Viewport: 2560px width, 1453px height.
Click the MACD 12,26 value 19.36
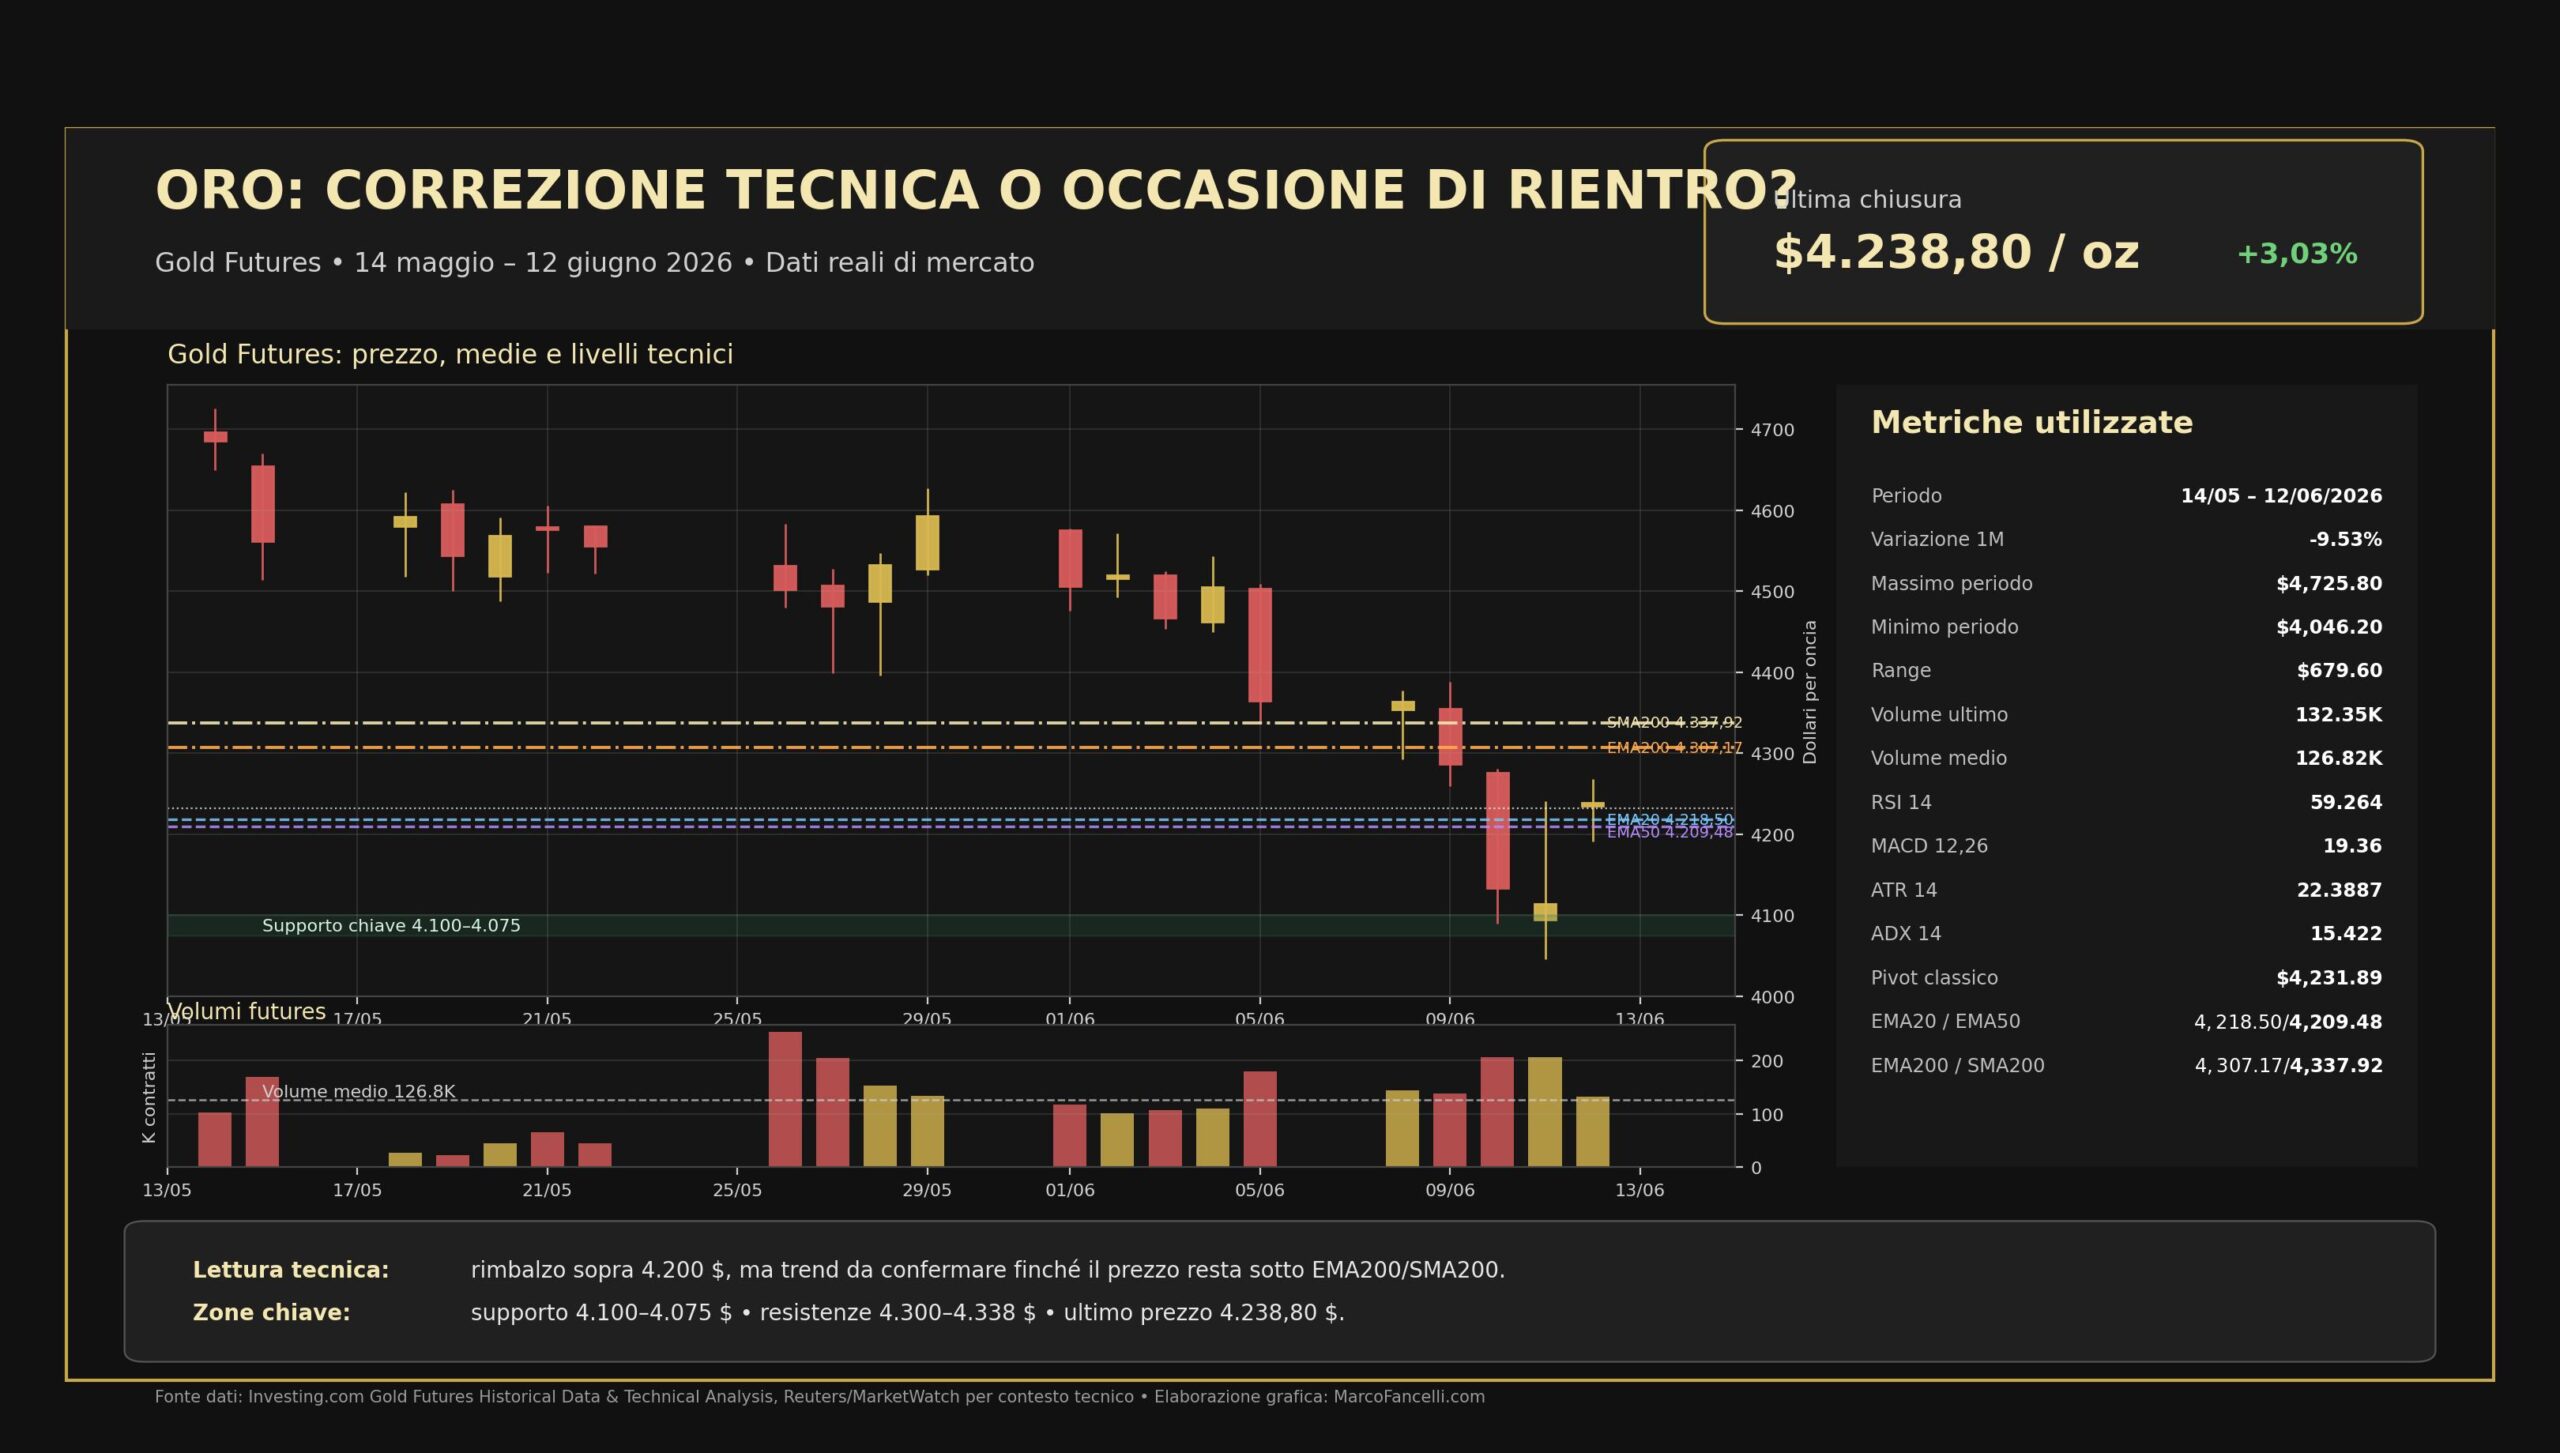[2352, 846]
